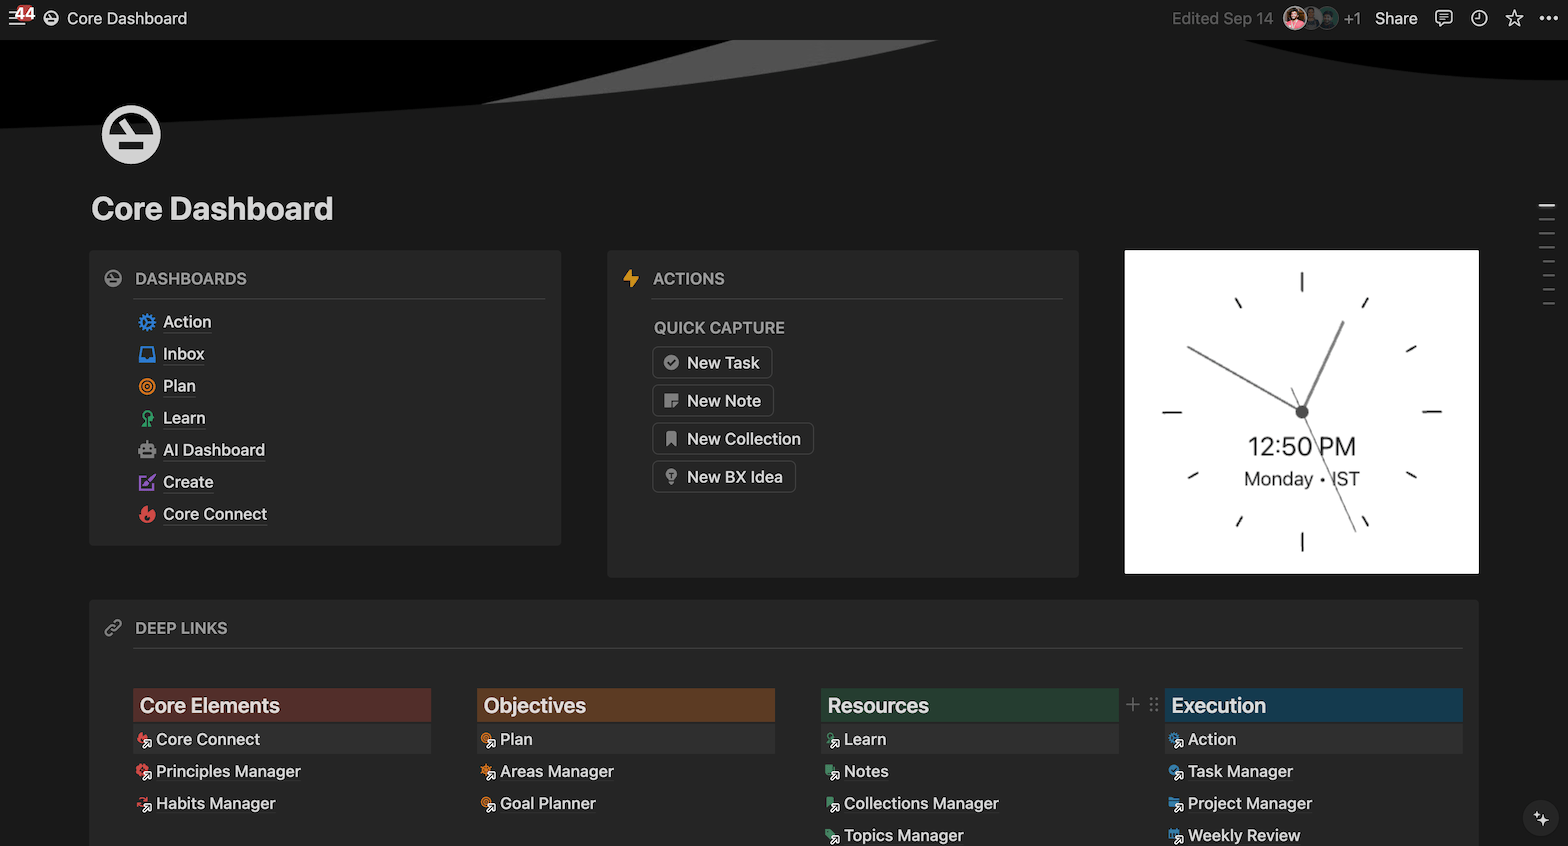Star this page as favorite

click(1514, 18)
